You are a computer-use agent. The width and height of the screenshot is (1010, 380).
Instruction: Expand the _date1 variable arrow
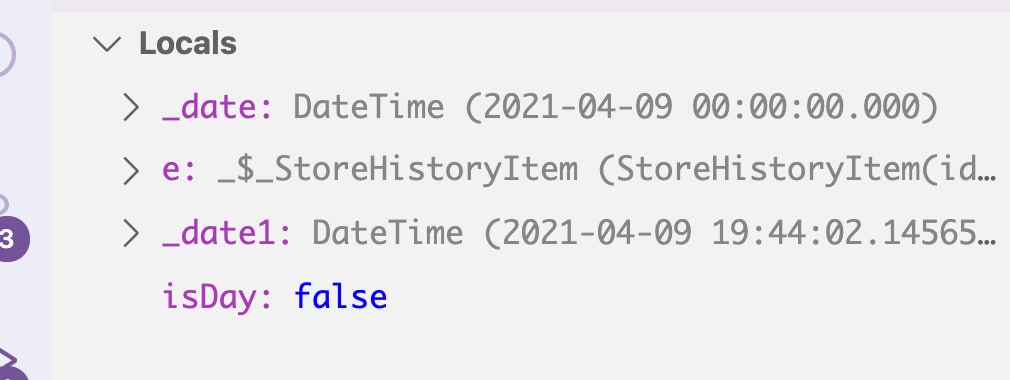coord(131,234)
